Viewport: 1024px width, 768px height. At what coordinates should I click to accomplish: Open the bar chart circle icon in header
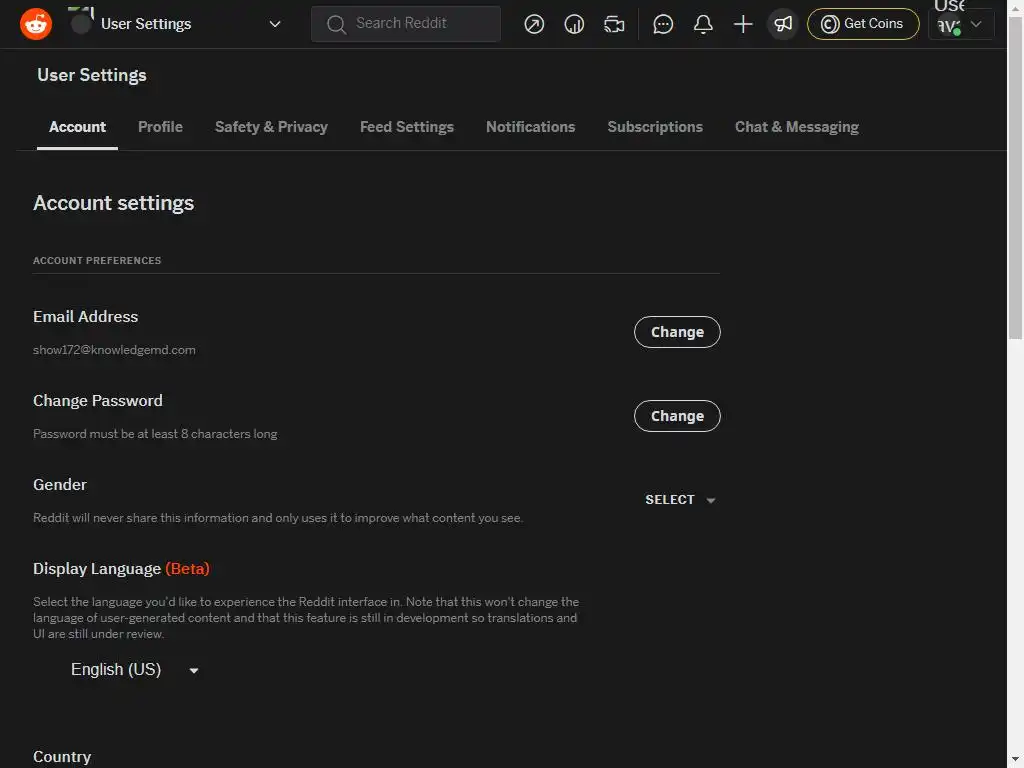[574, 25]
